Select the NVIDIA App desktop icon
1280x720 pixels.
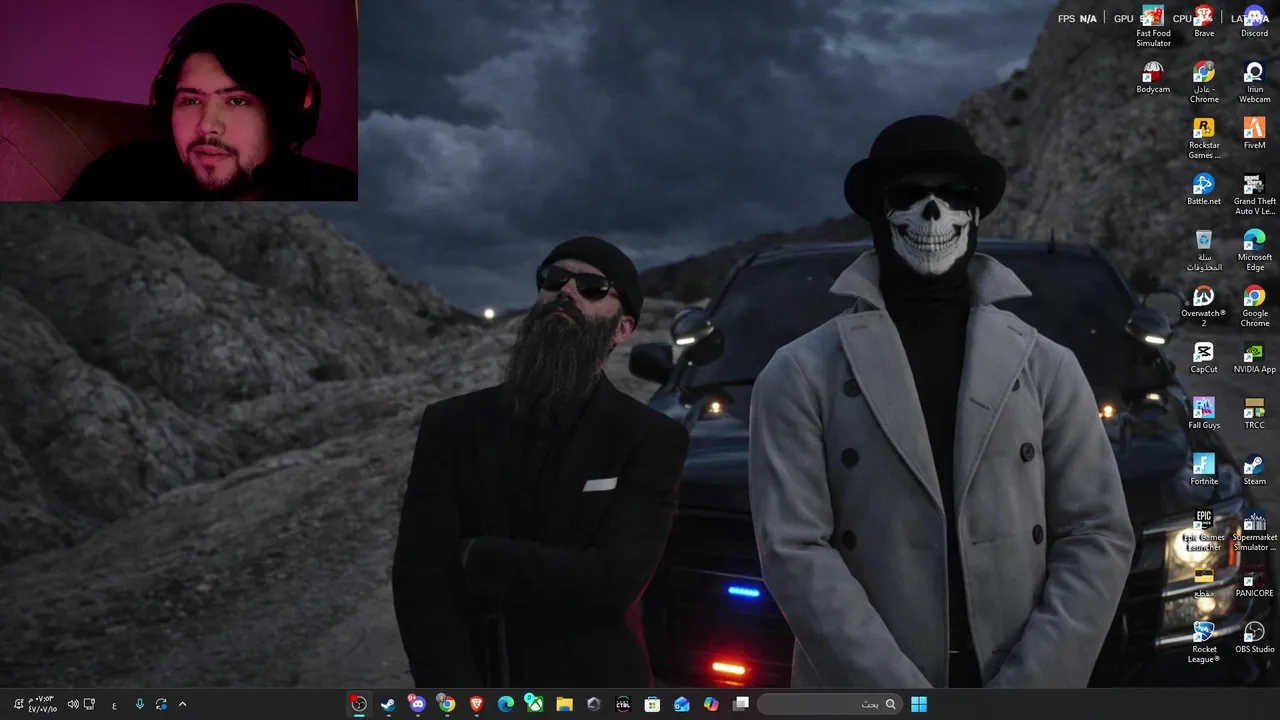coord(1254,358)
